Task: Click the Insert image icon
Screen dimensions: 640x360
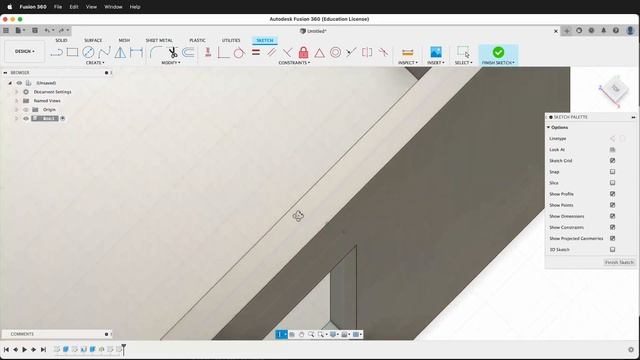Action: [436, 52]
